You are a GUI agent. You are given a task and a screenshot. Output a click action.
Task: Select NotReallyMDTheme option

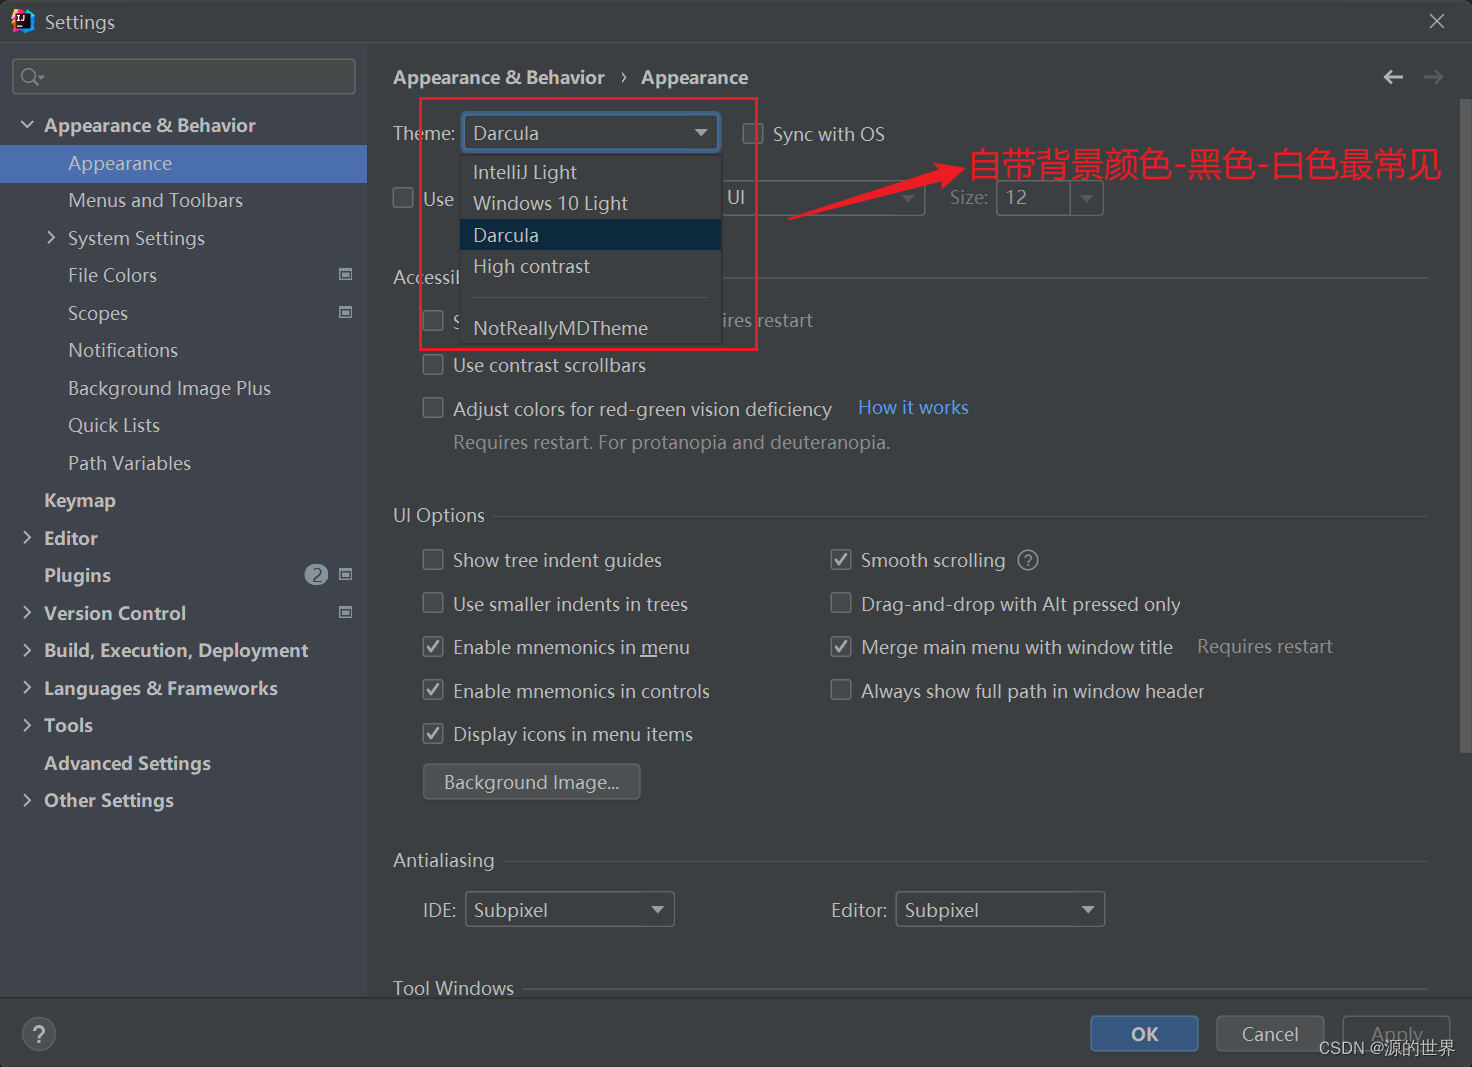click(590, 328)
